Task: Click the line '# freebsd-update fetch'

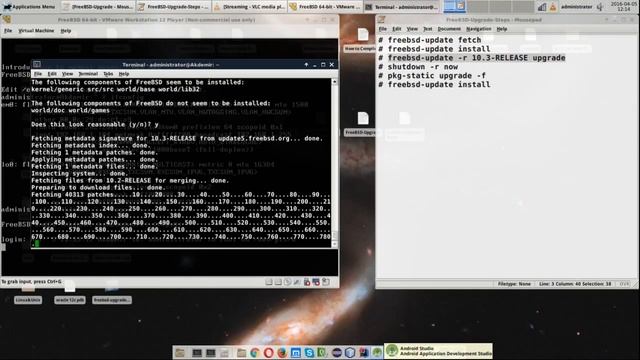Action: tap(429, 40)
